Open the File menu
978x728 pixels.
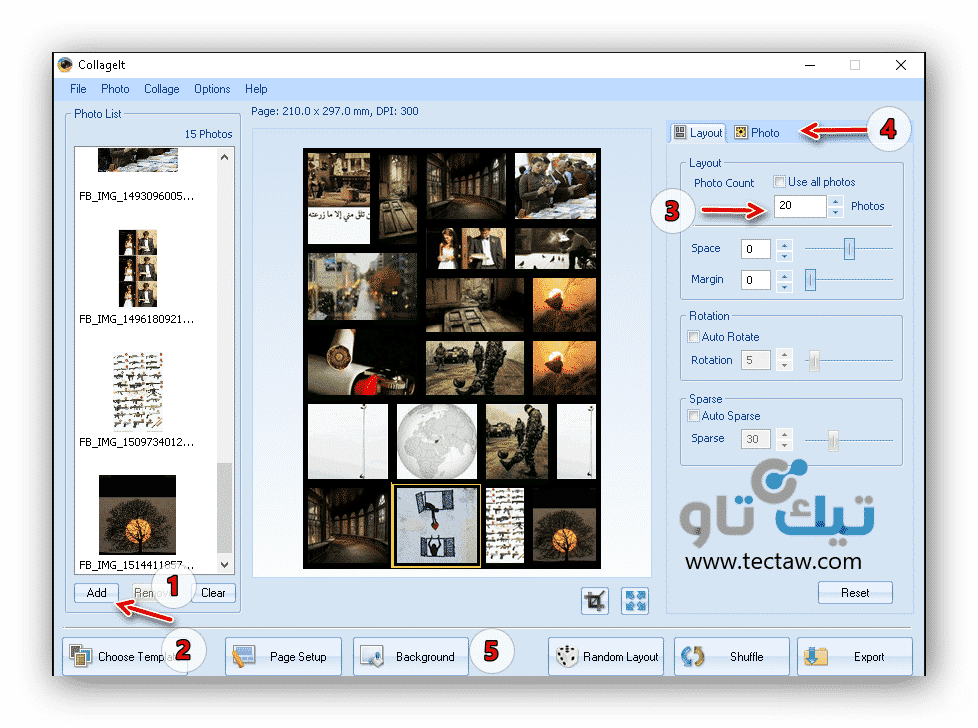pyautogui.click(x=78, y=89)
